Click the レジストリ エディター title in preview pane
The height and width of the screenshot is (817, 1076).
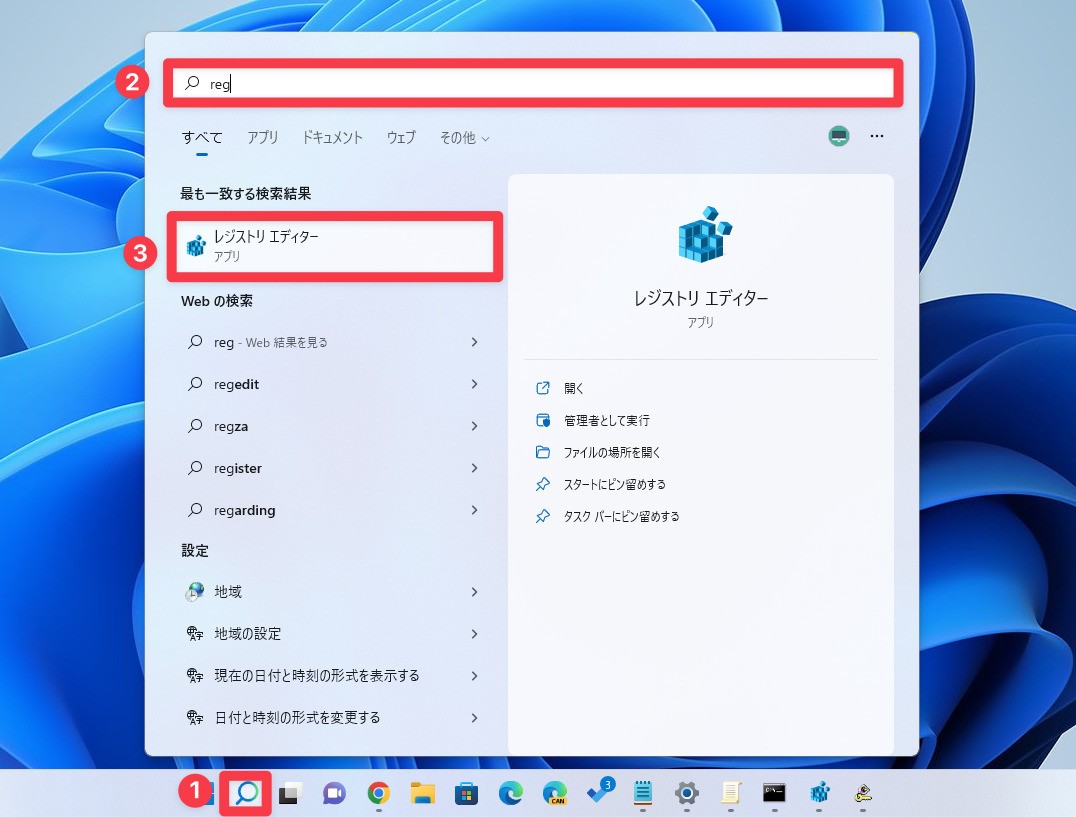[x=701, y=298]
